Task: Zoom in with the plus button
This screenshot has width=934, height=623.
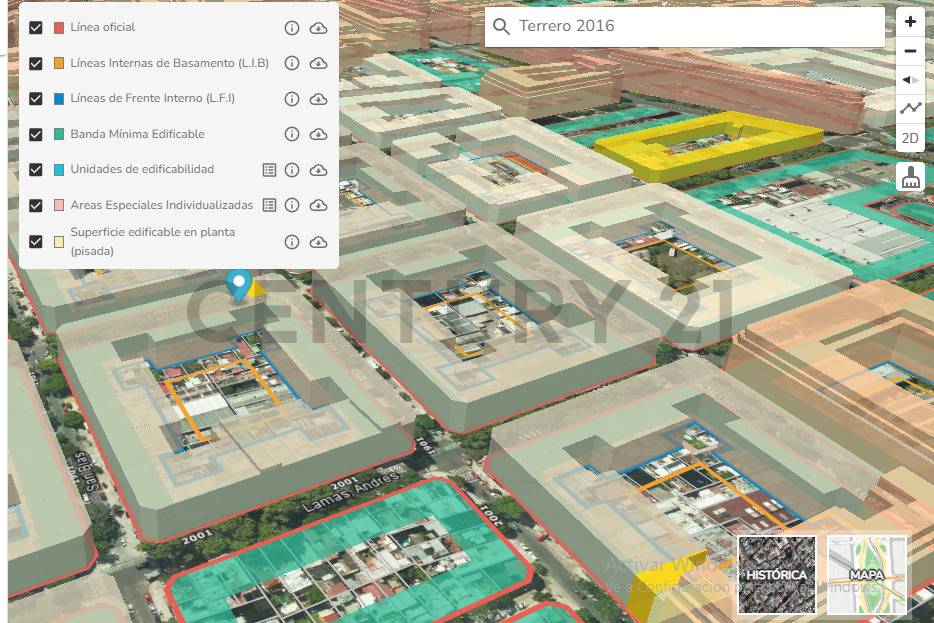Action: [910, 22]
